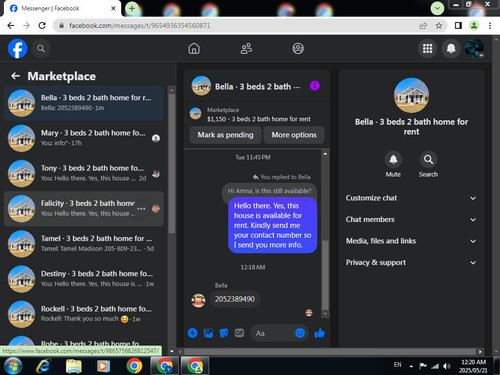Click chat messages scrollbar up arrow
The width and height of the screenshot is (500, 375).
[325, 154]
